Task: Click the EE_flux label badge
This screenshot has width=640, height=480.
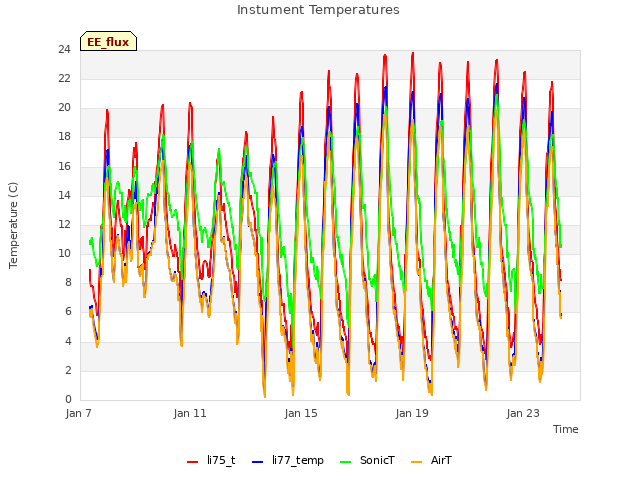Action: [x=108, y=41]
